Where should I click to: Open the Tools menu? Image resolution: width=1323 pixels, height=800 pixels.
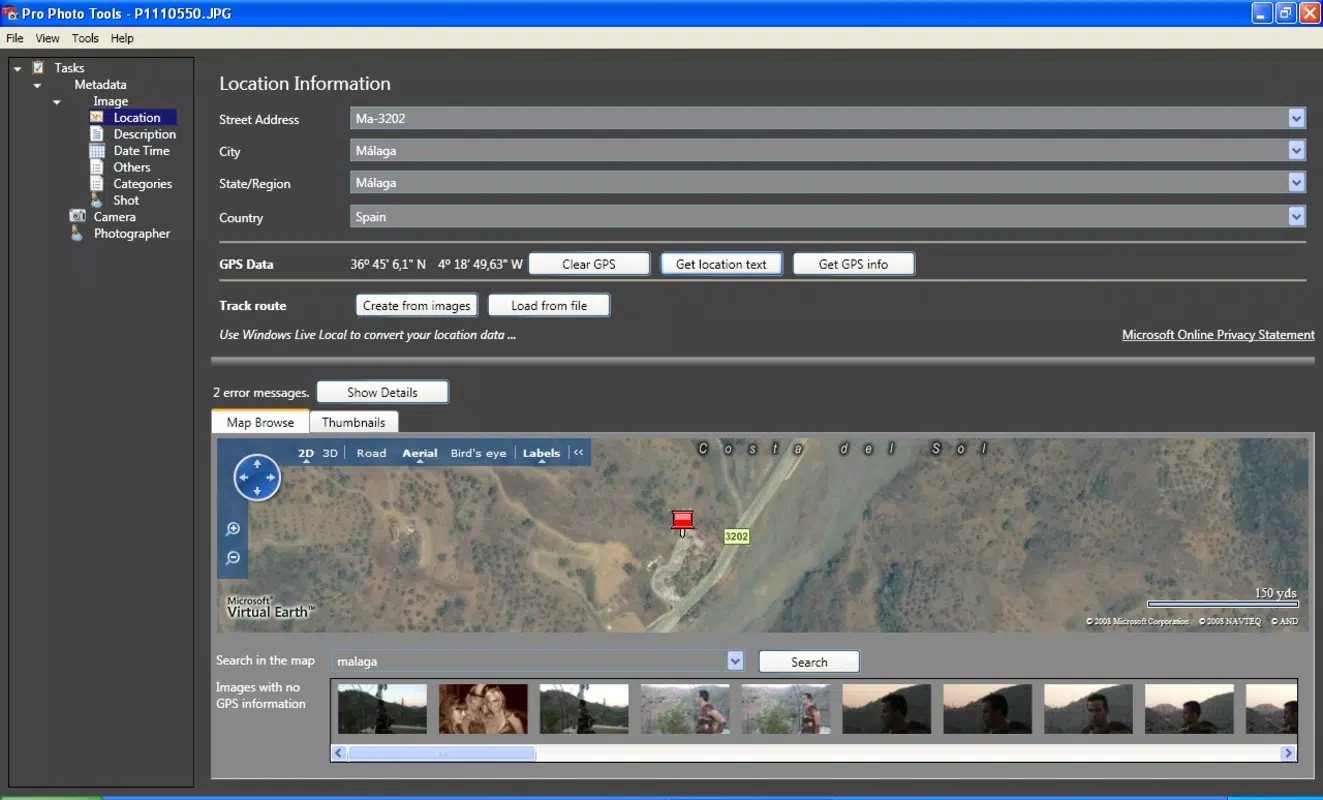tap(85, 38)
